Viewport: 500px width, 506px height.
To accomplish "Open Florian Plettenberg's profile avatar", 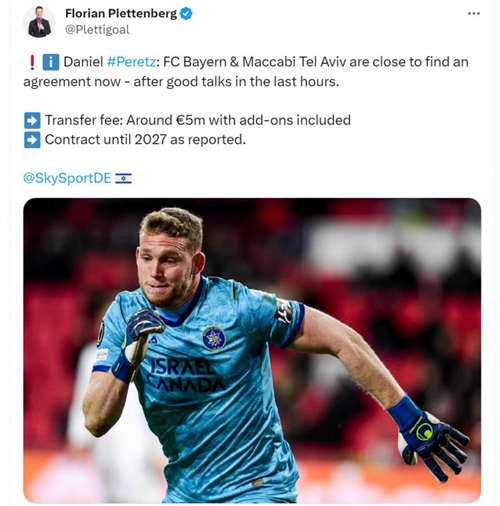I will click(x=39, y=22).
